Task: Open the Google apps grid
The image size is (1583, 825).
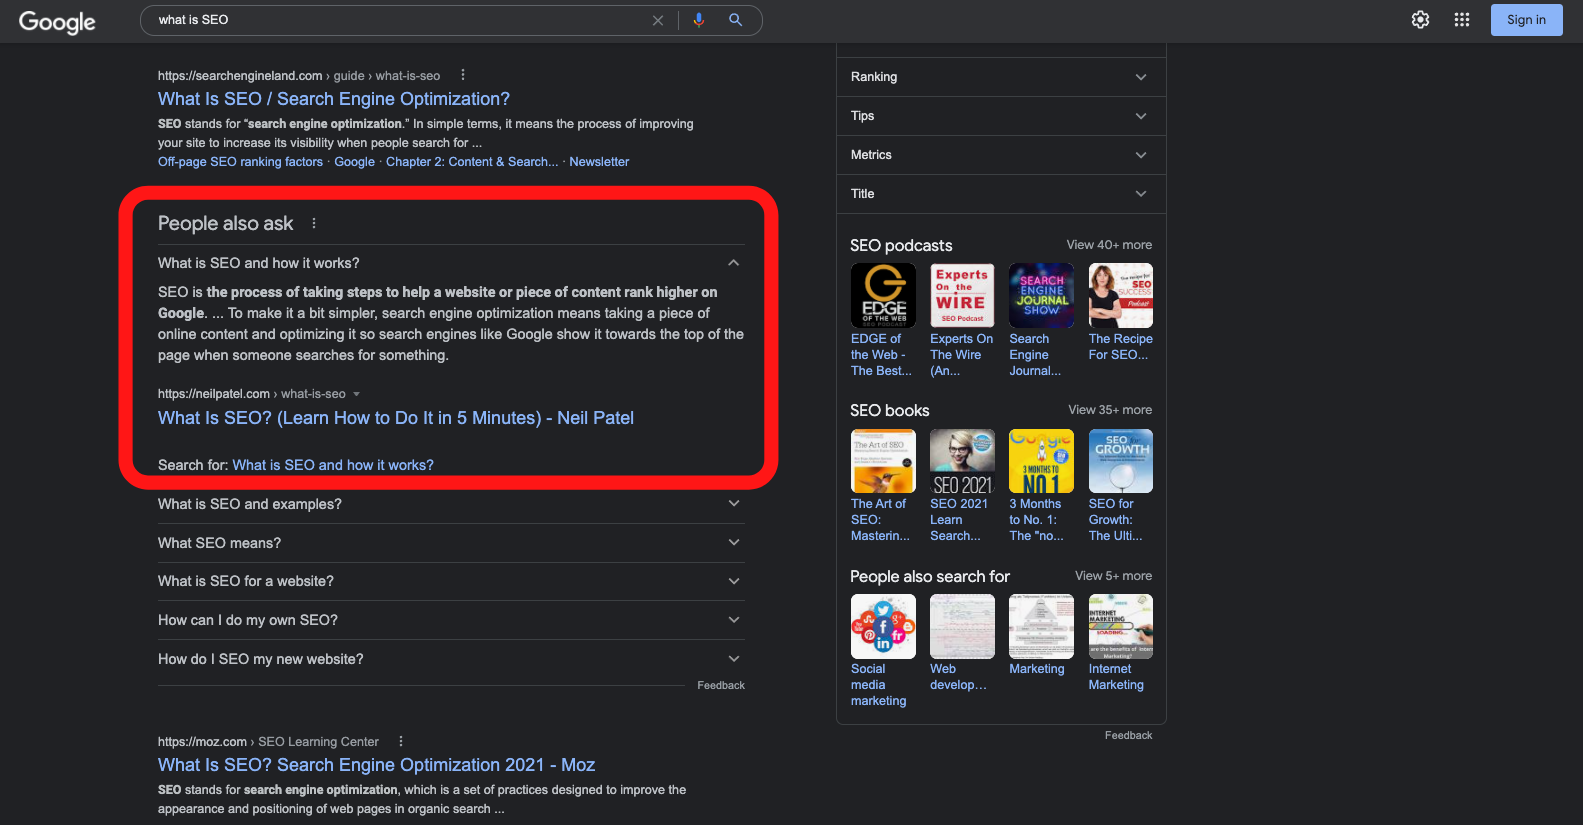Action: (x=1462, y=20)
